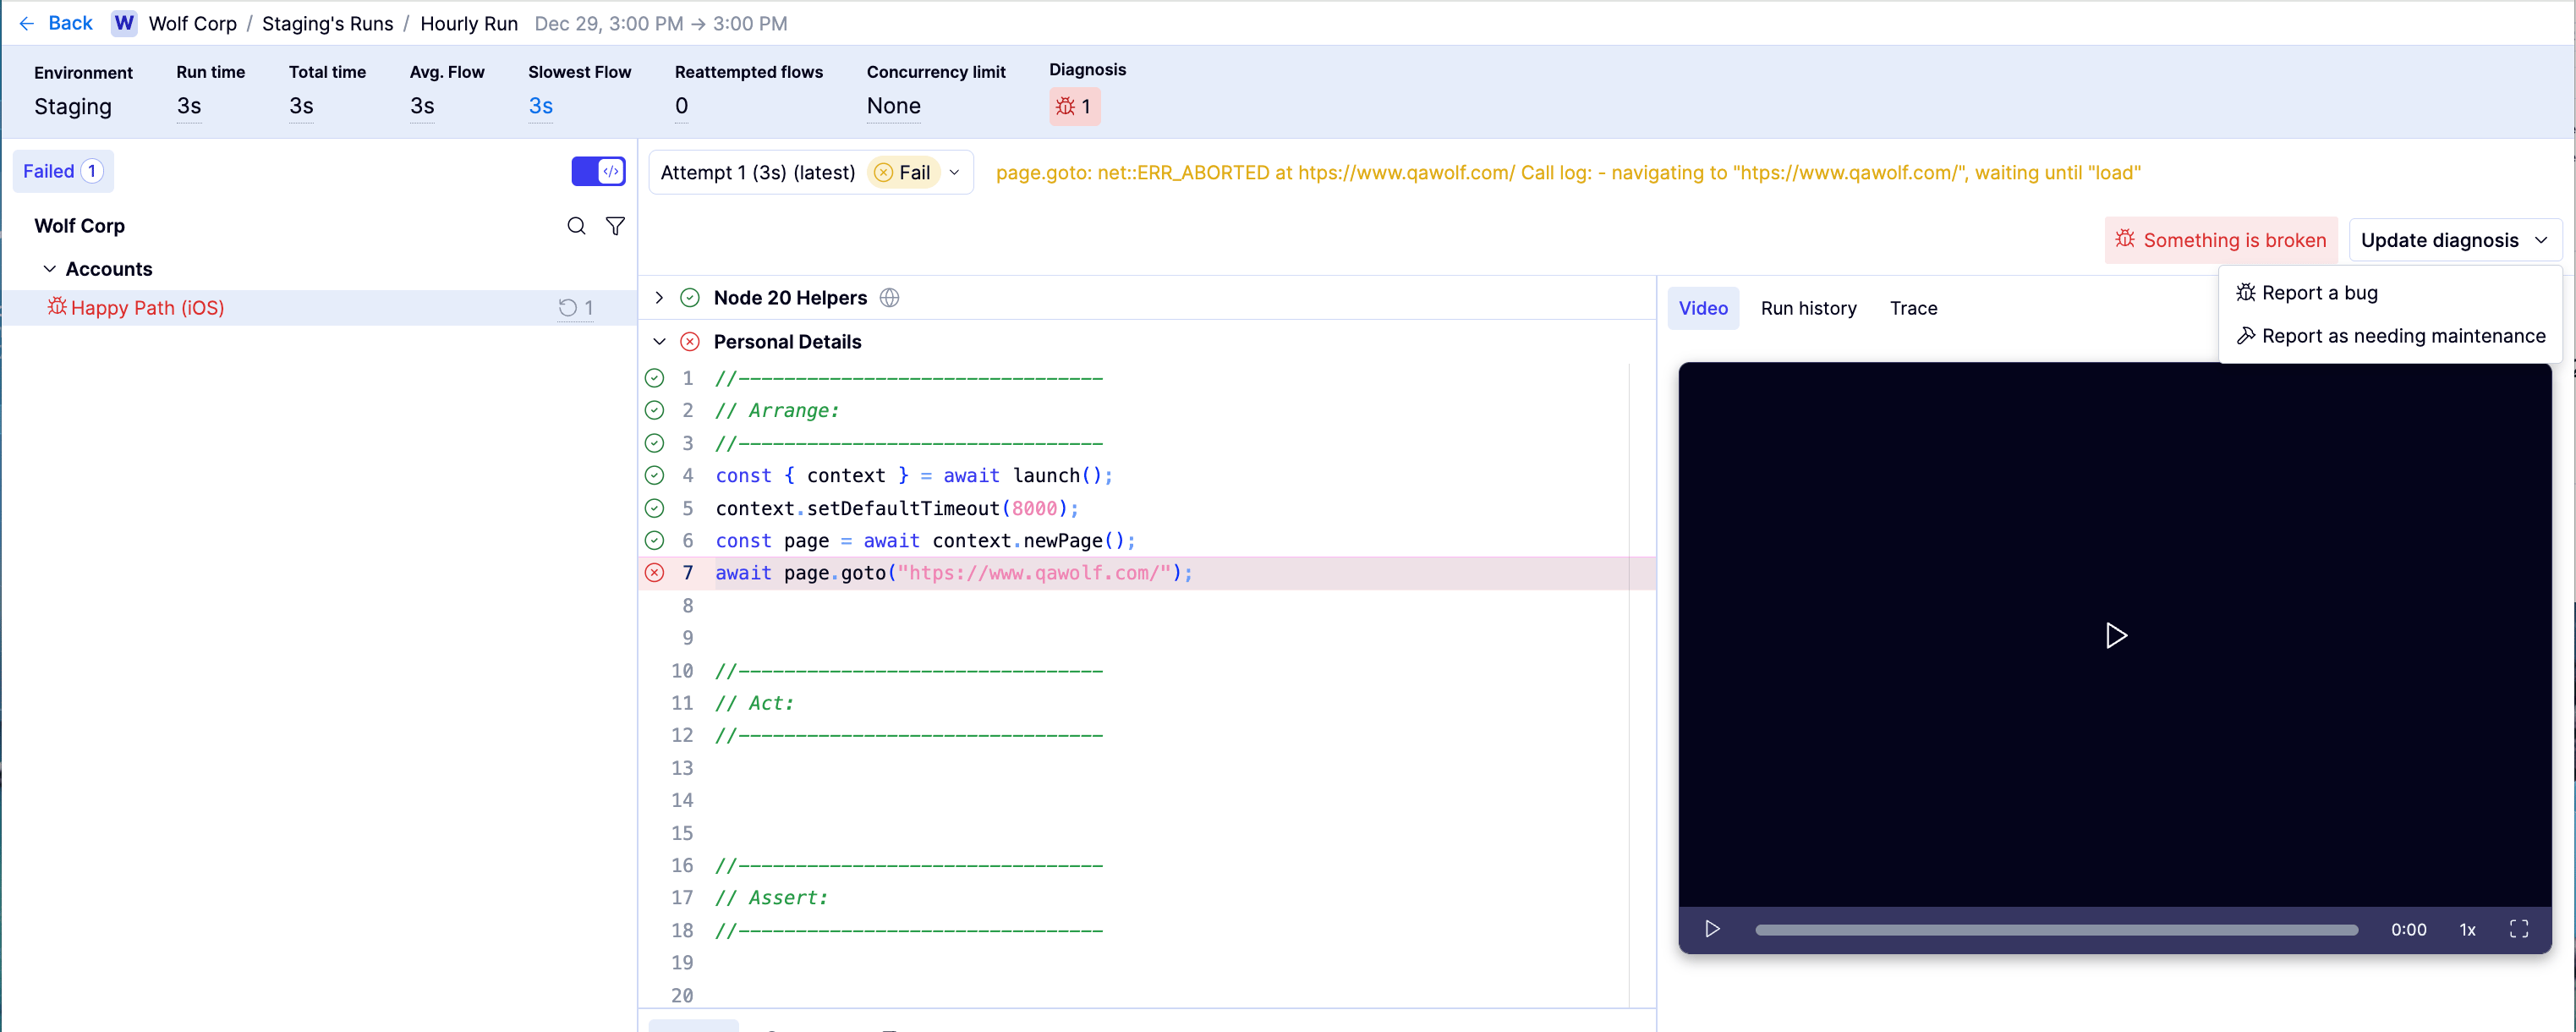Switch to the Trace tab
Viewport: 2576px width, 1032px height.
(1913, 308)
